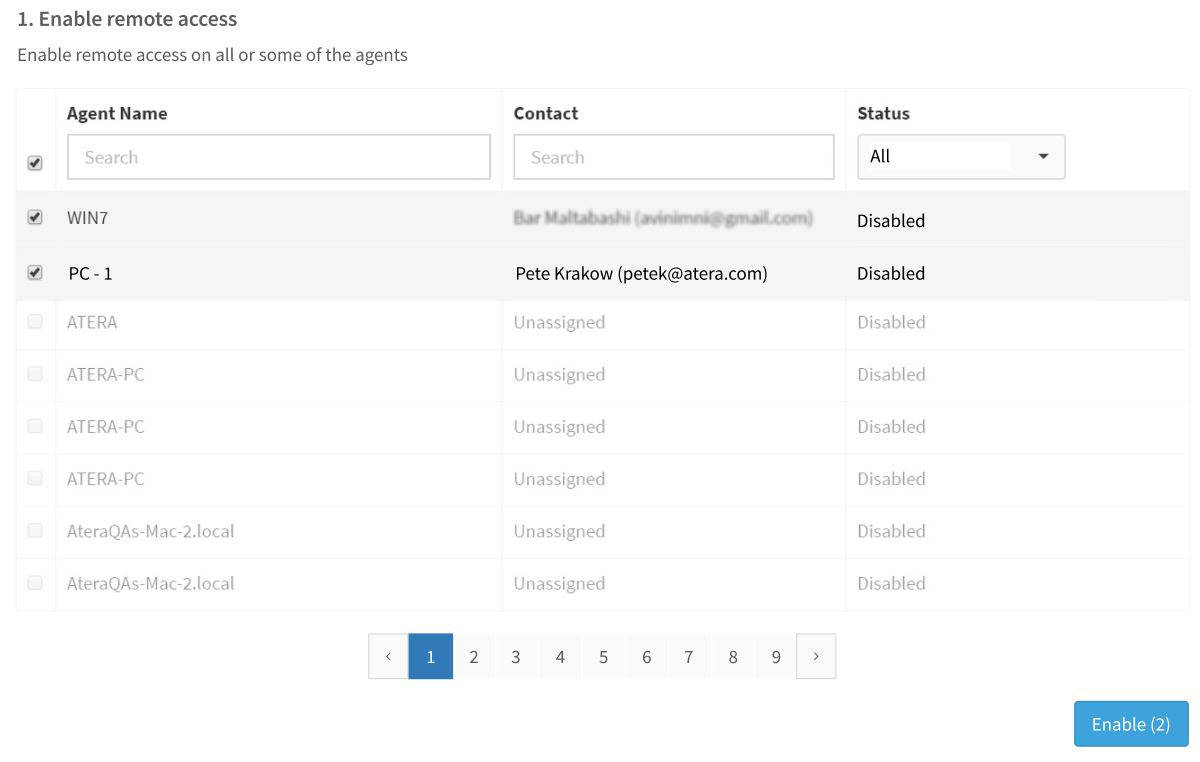Screen dimensions: 1200x762
Task: Click the Contact search field
Action: [x=673, y=157]
